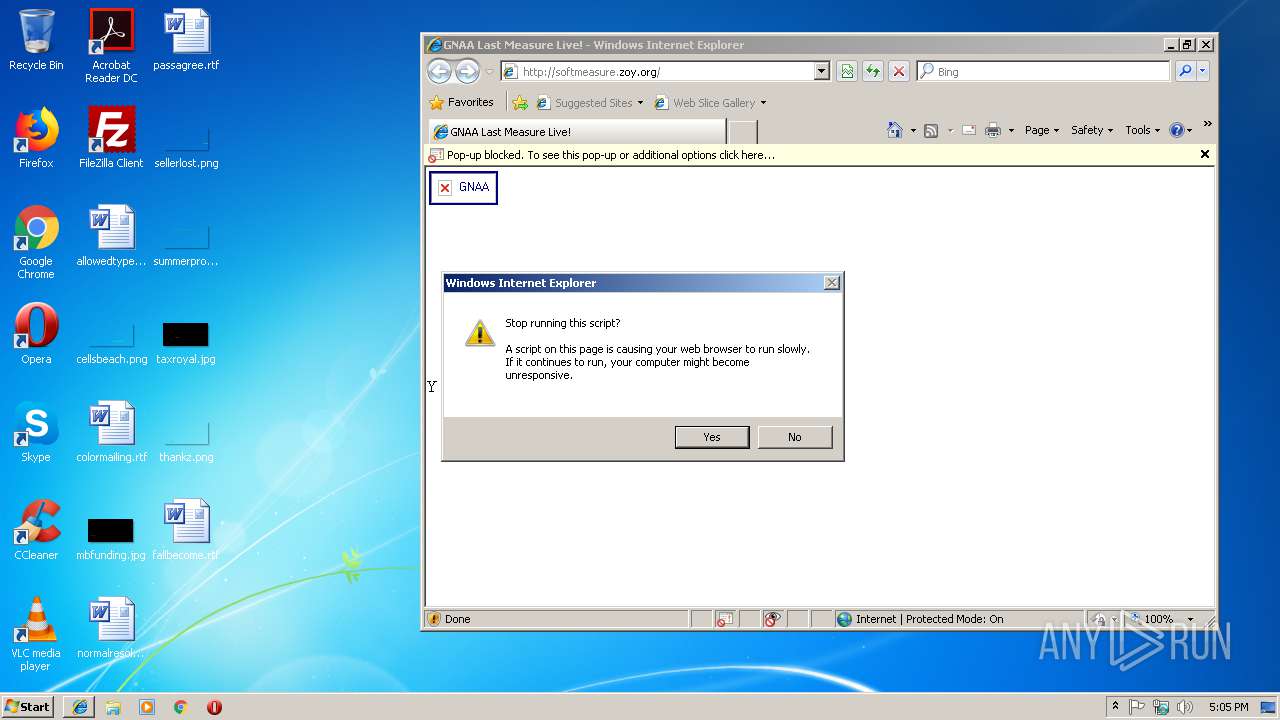Click the pop-up blocker status bar icon
This screenshot has height=720, width=1280.
pos(725,619)
